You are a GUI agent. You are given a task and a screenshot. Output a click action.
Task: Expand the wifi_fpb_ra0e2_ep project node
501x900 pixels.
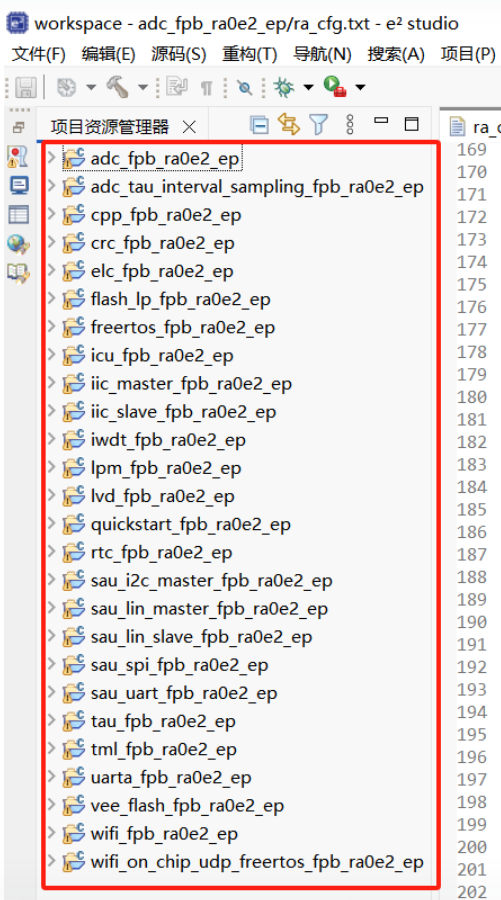[x=52, y=833]
